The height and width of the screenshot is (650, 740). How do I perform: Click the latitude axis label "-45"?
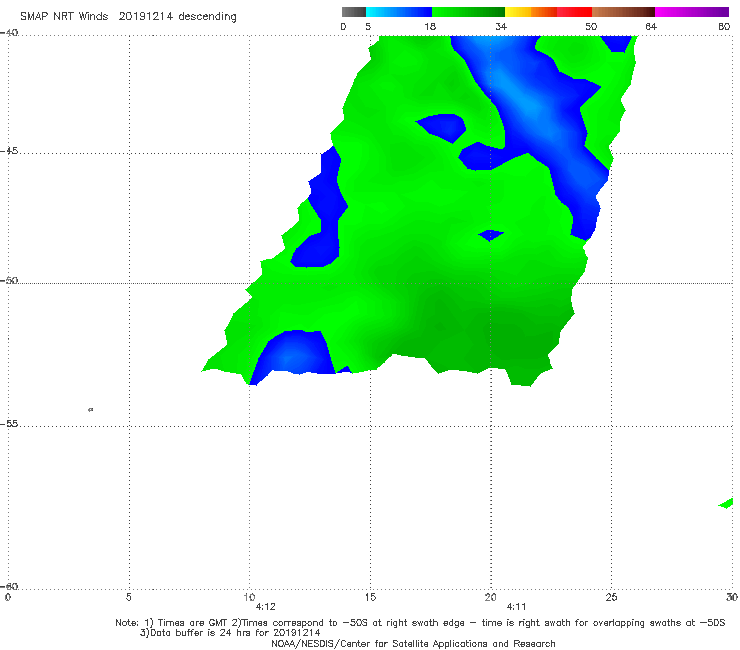click(x=9, y=151)
